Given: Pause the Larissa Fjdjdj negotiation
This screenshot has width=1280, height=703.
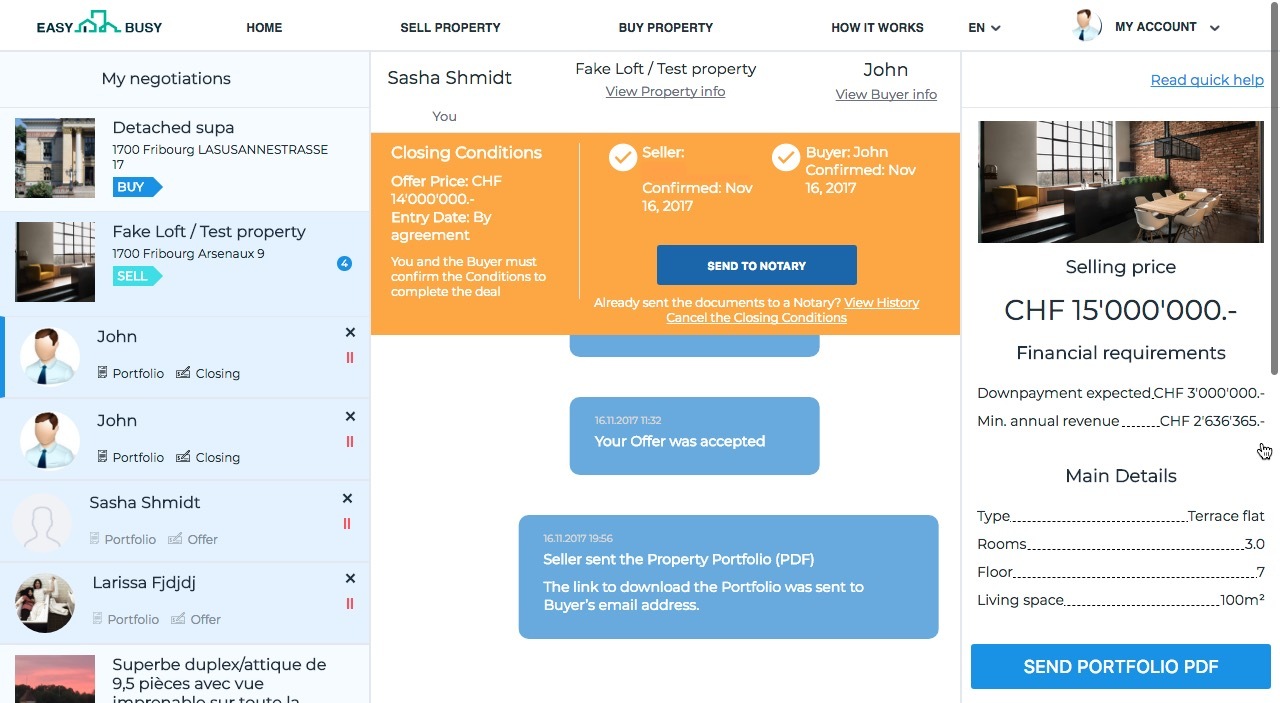Looking at the screenshot, I should (349, 604).
